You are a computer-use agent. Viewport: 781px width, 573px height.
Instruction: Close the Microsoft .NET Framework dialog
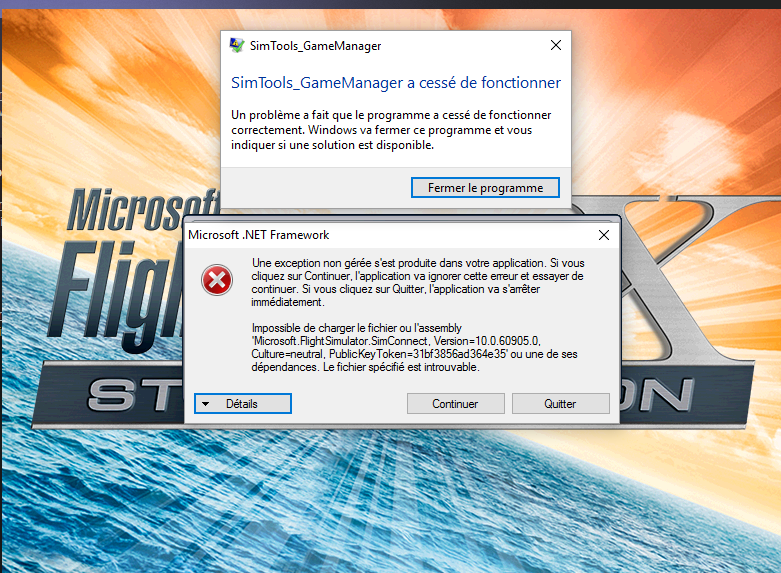click(604, 235)
